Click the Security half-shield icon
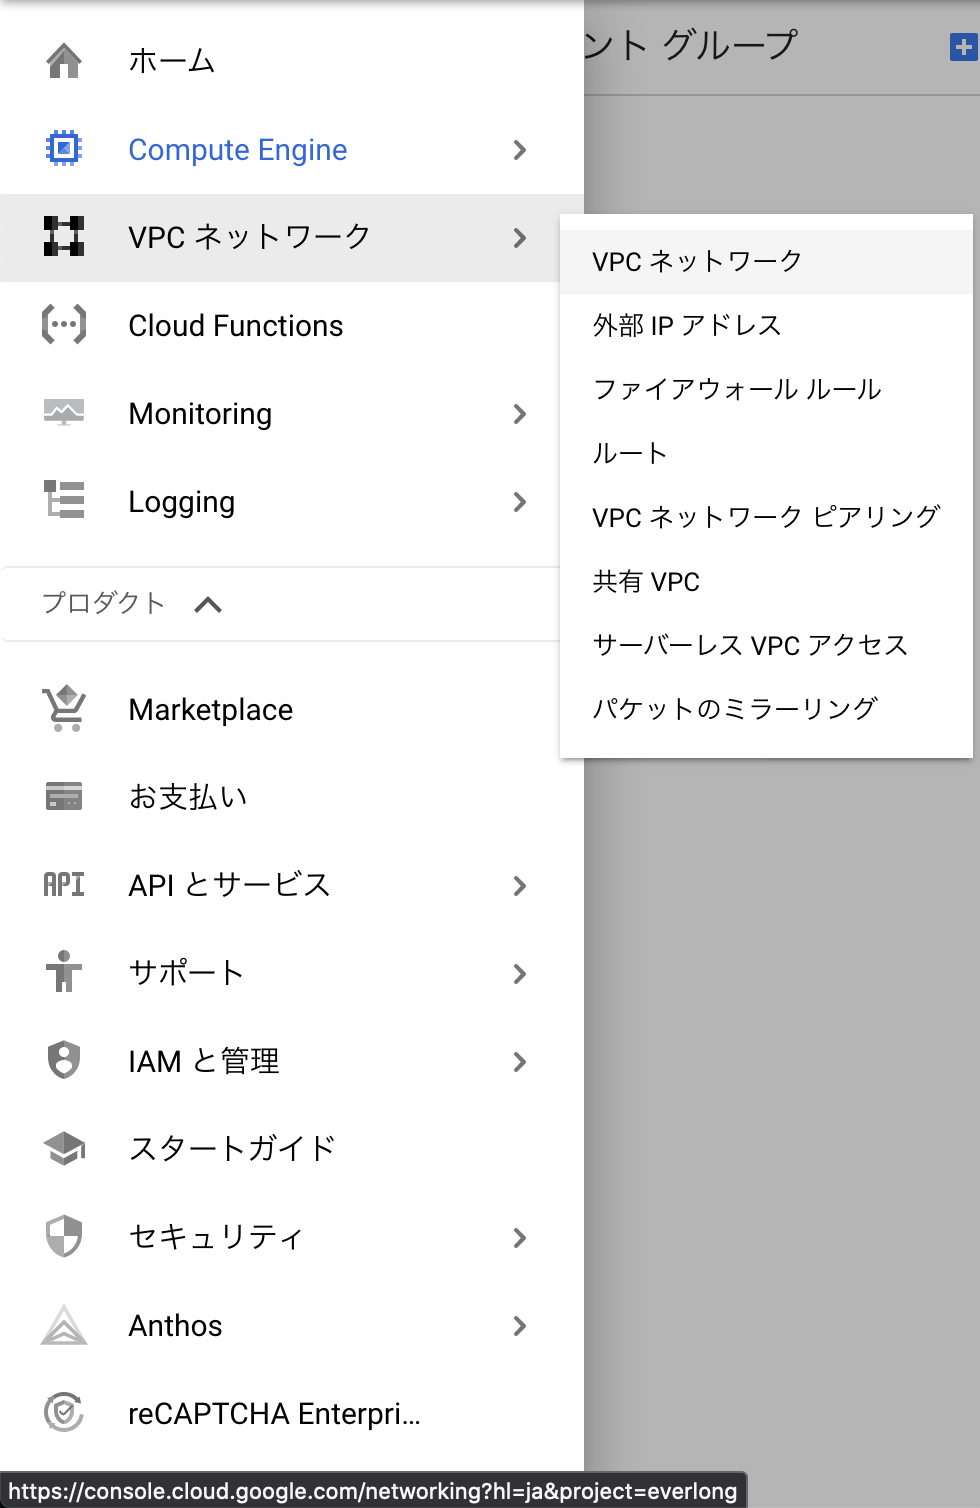 (64, 1236)
